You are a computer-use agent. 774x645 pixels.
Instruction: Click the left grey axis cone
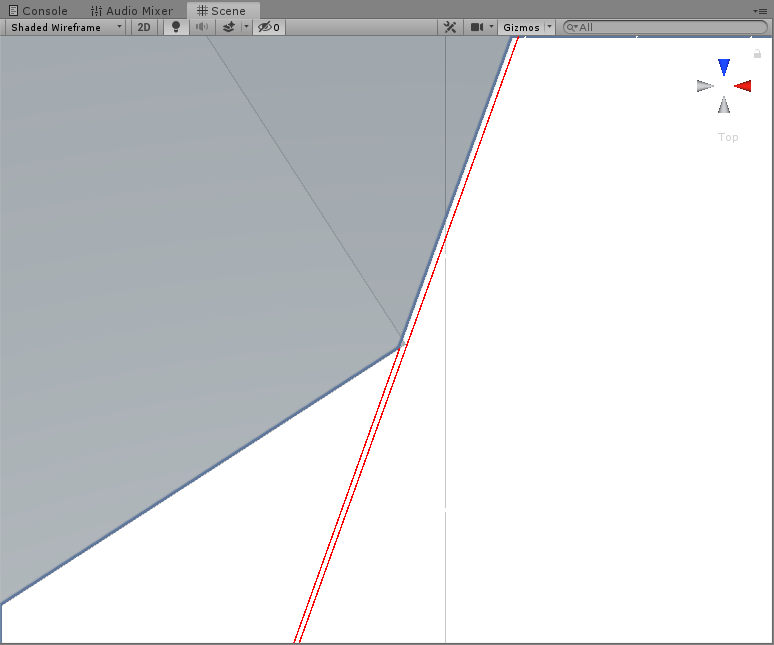click(705, 86)
